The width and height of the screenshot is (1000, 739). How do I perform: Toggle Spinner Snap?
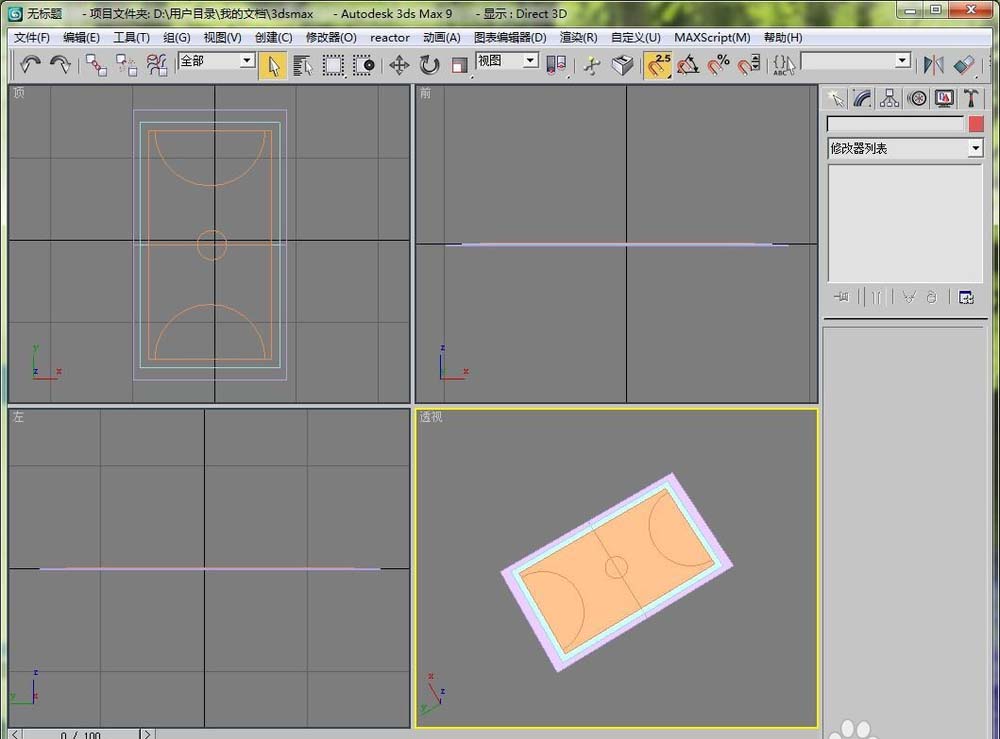coord(749,65)
